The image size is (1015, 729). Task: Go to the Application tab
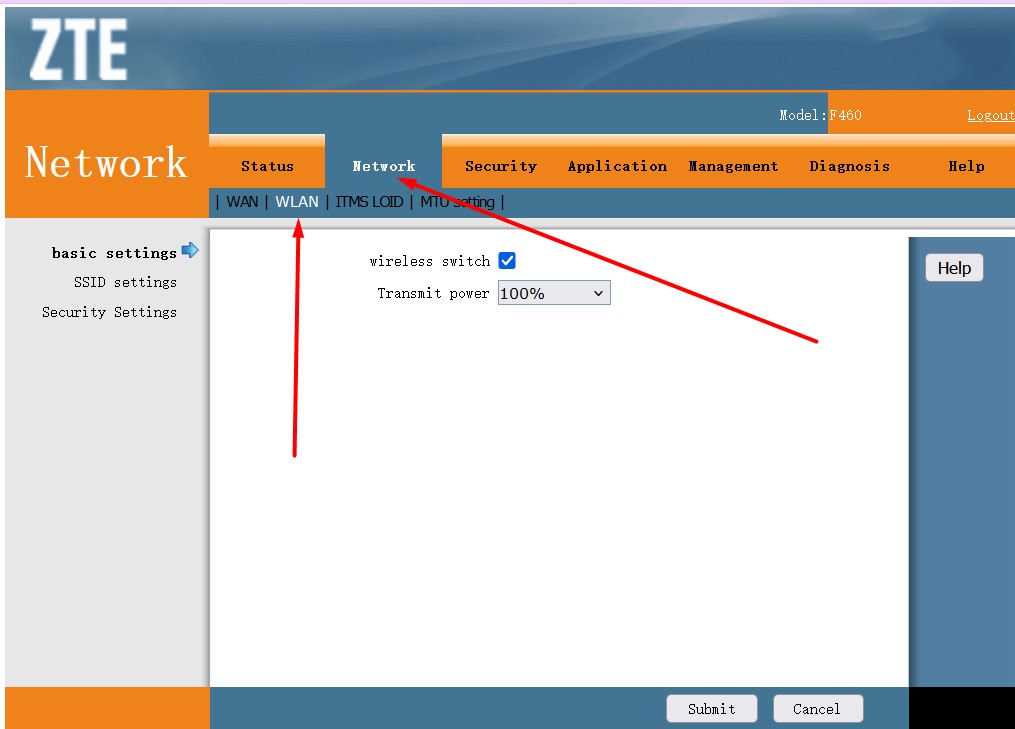(617, 166)
